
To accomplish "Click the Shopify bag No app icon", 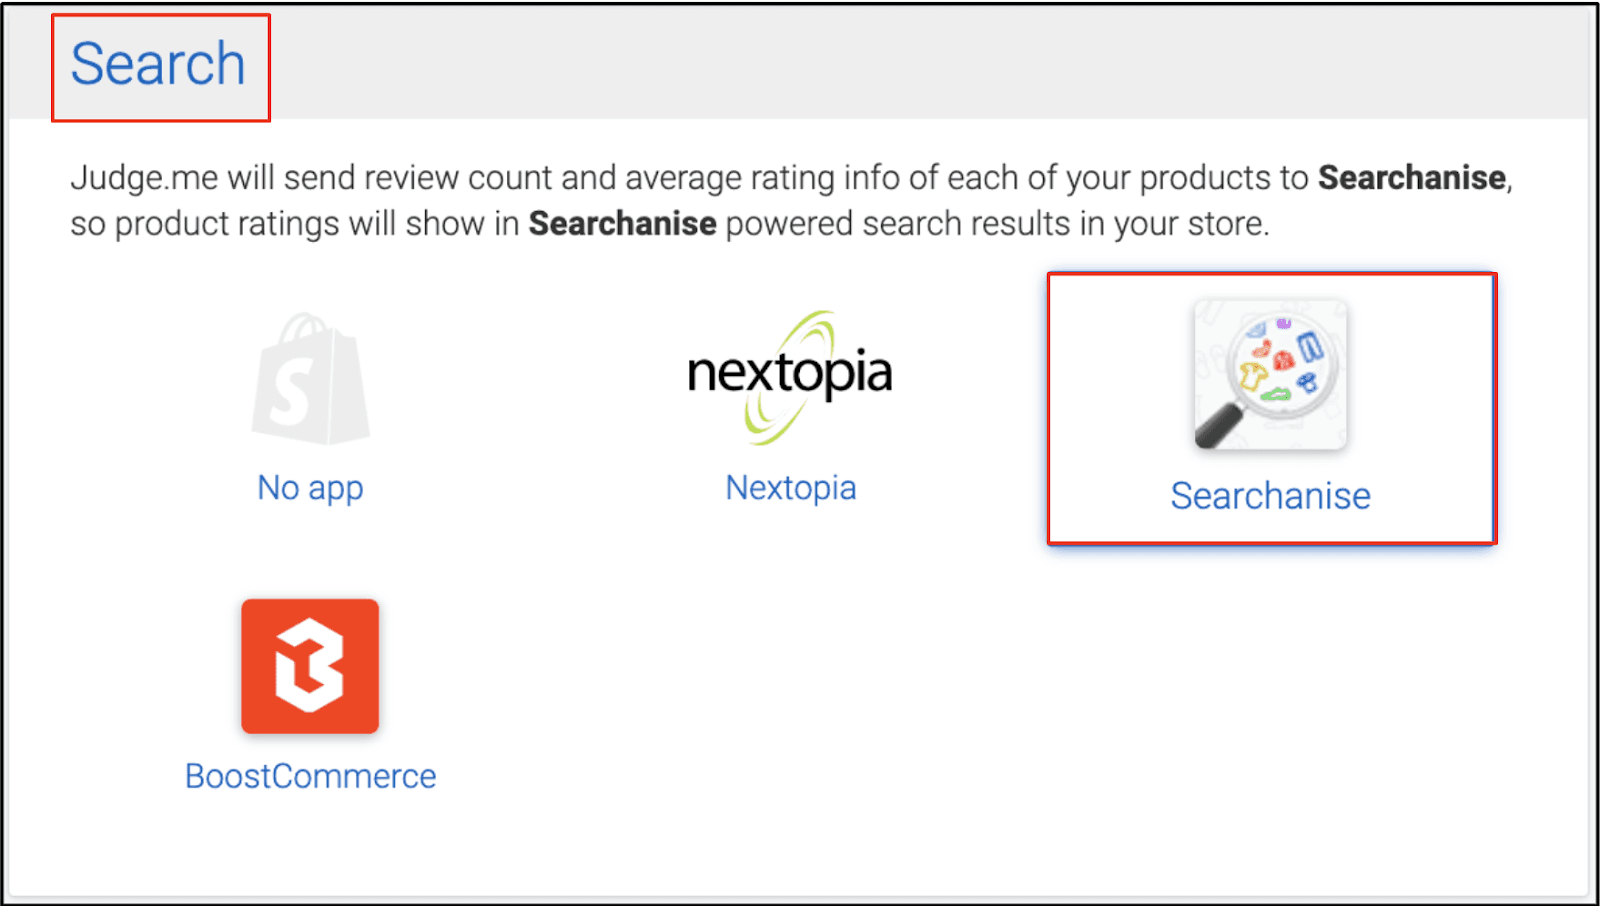I will [310, 380].
